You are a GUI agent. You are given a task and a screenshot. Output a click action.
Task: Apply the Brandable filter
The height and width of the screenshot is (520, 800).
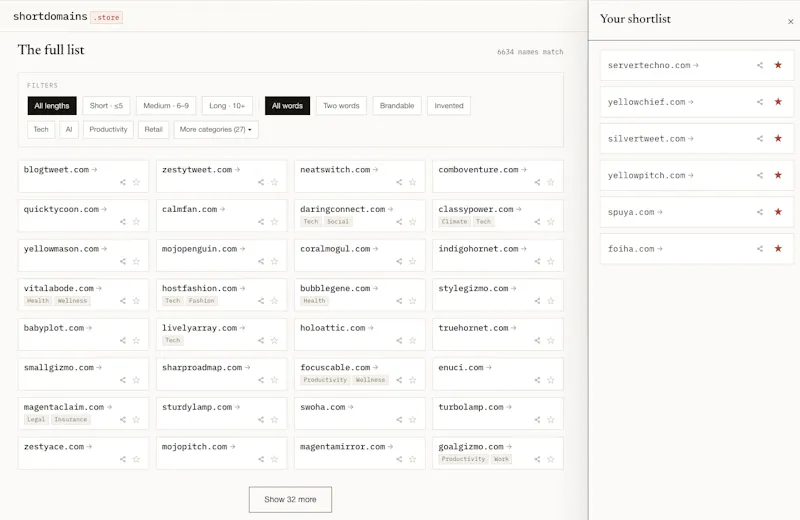(397, 106)
